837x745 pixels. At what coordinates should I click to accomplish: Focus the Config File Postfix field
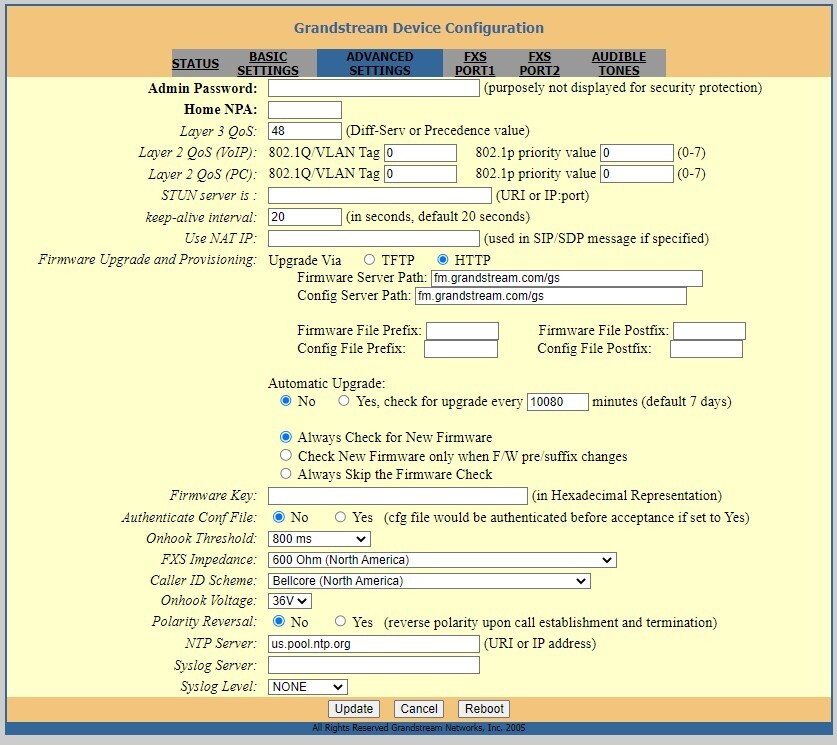pyautogui.click(x=706, y=349)
